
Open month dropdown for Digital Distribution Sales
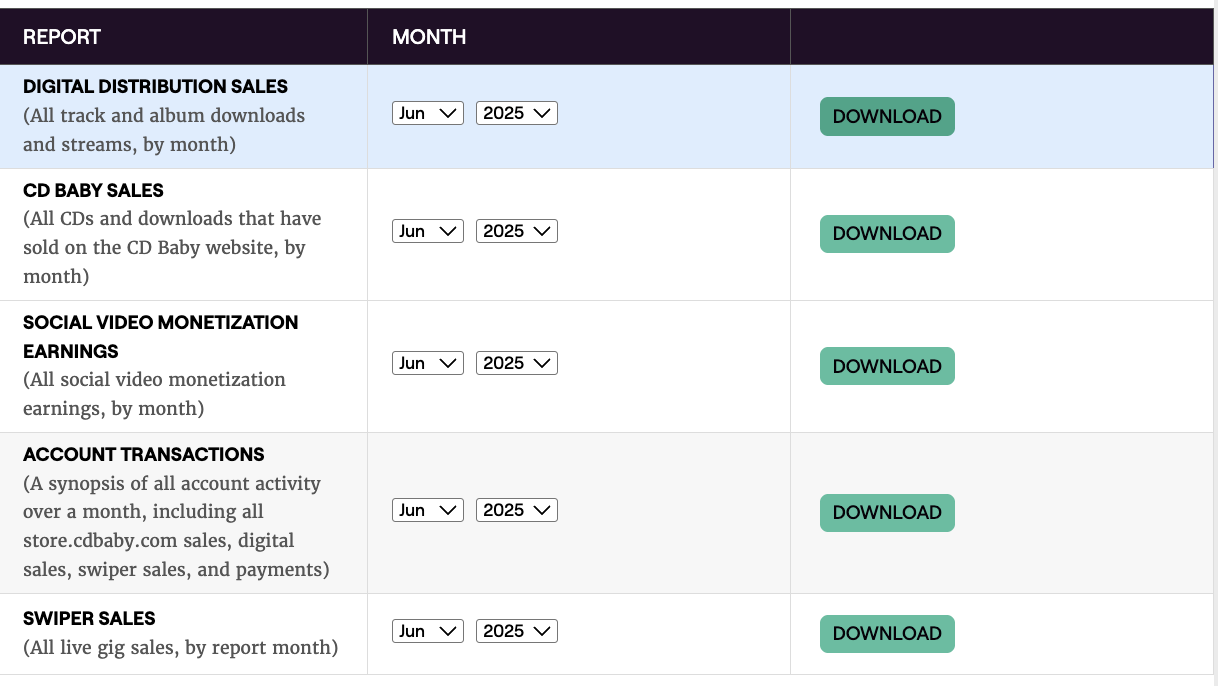[x=428, y=113]
